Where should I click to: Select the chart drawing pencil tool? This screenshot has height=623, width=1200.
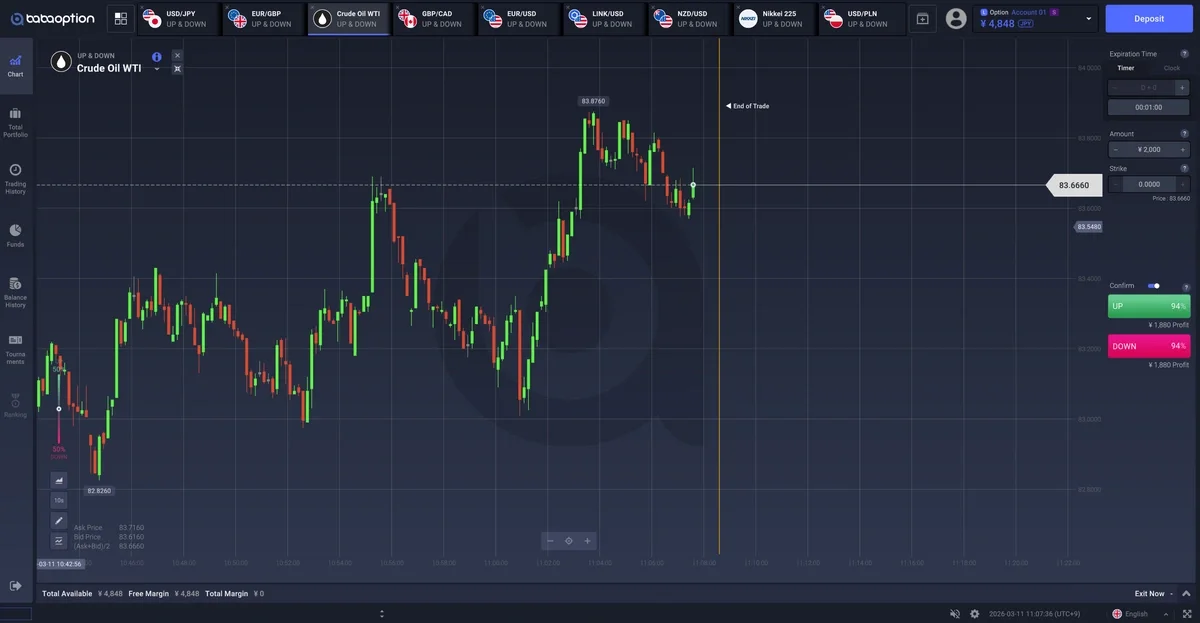[59, 520]
